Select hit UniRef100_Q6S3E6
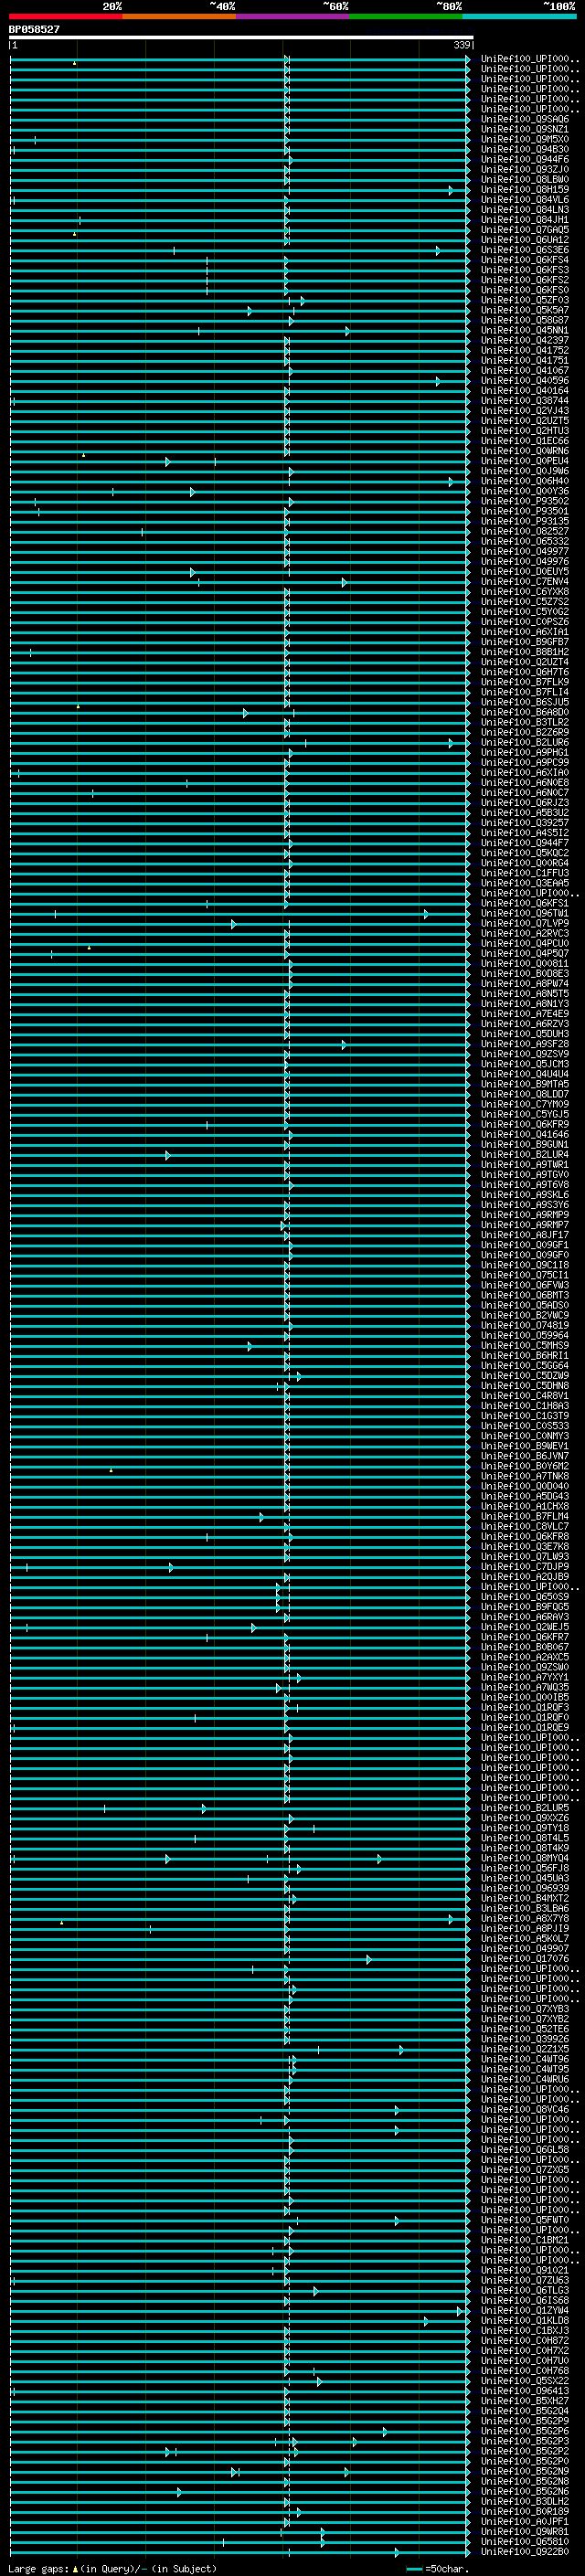585x2576 pixels. tap(524, 250)
